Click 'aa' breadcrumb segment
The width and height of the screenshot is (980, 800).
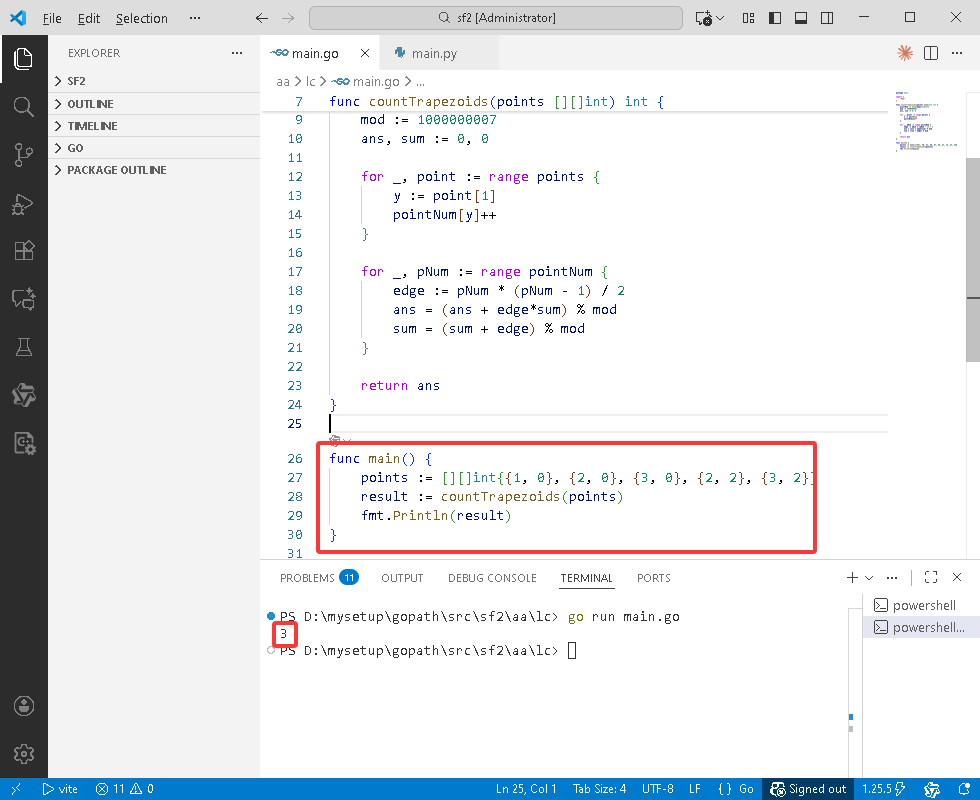click(283, 82)
